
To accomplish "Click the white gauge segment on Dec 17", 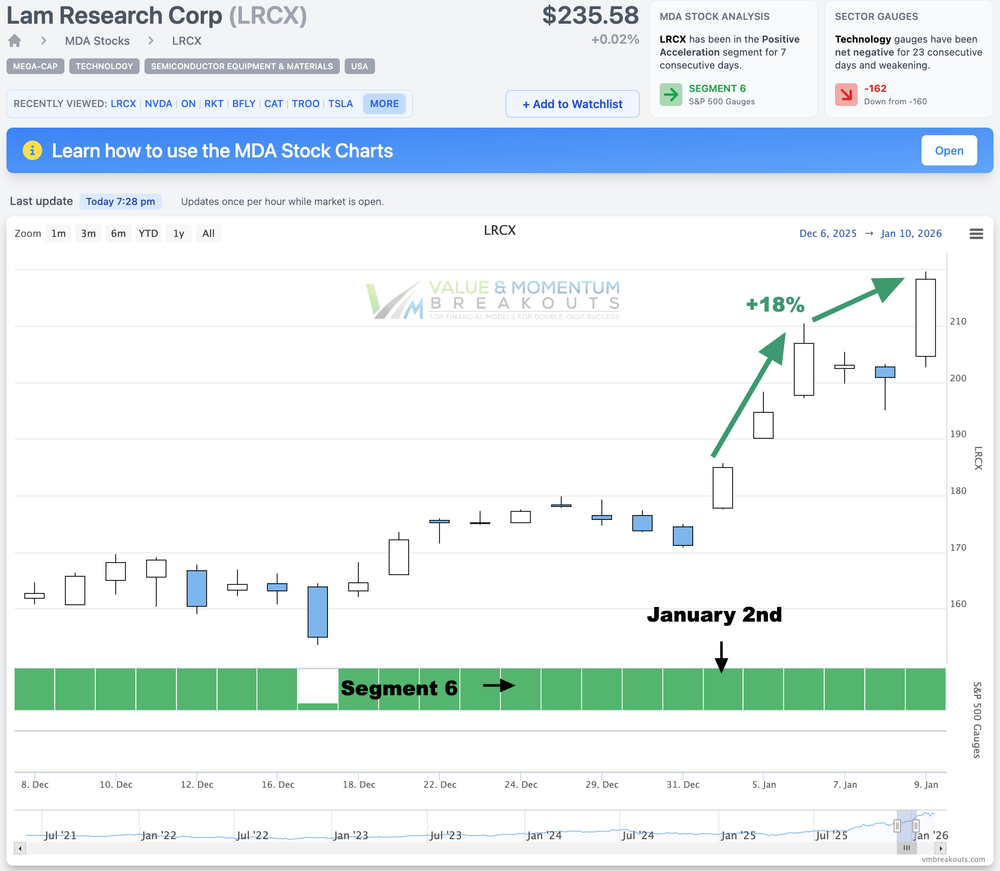I will (x=318, y=687).
